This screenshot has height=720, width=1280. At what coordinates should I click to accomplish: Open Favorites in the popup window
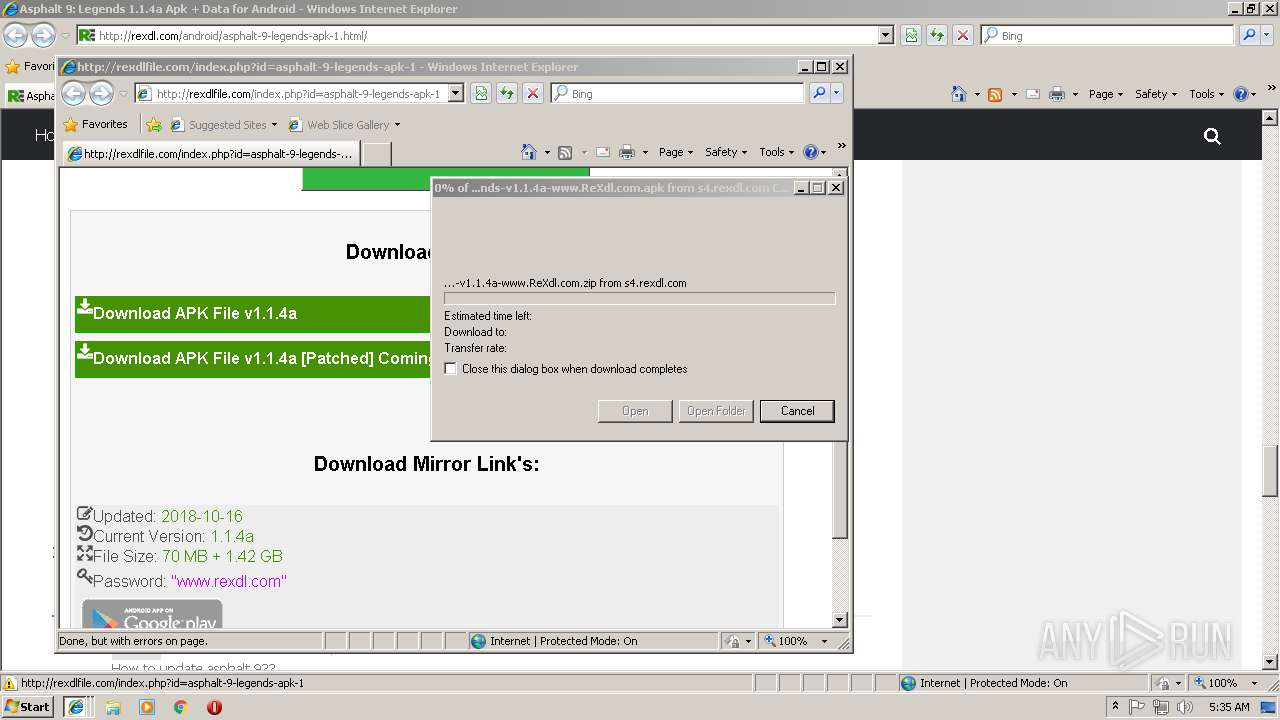pos(95,124)
